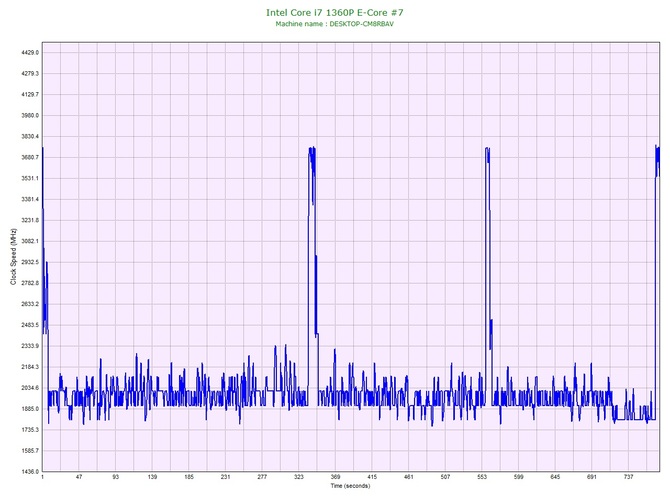The width and height of the screenshot is (670, 503).
Task: Click the 3381.4 y-axis value
Action: (30, 199)
